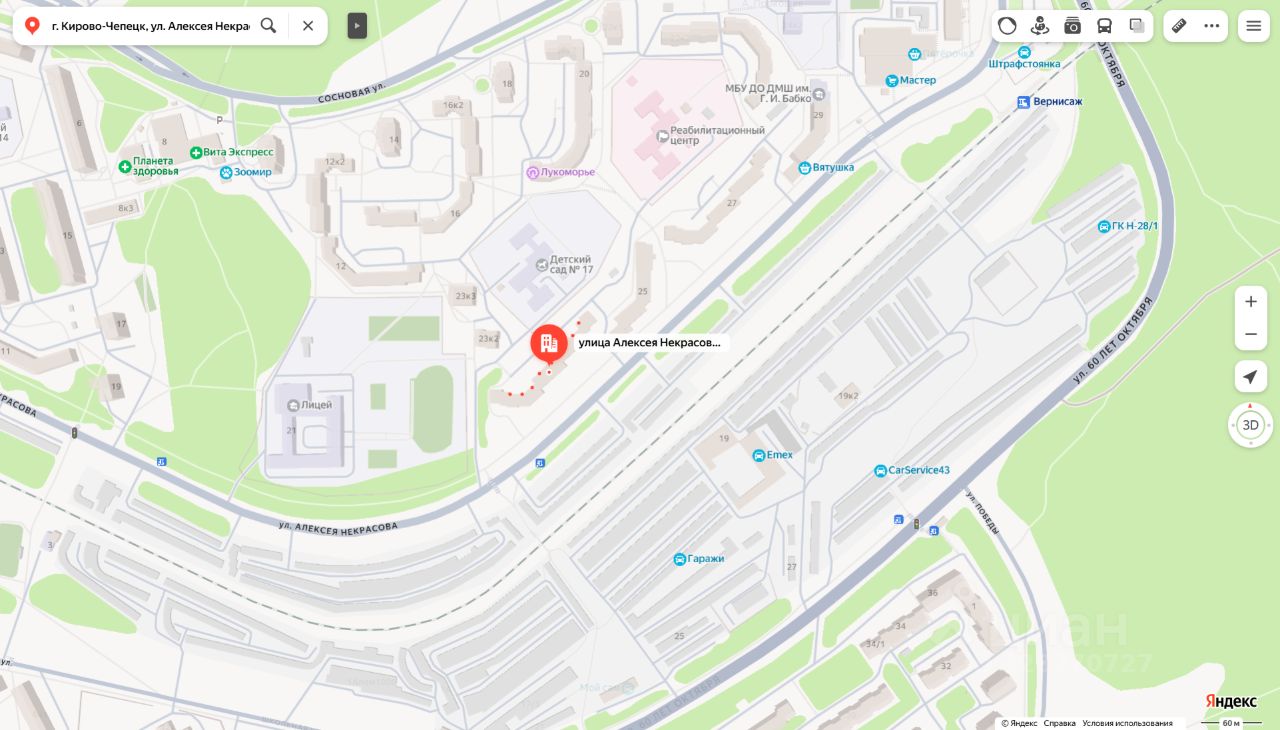Click the my location arrow icon
Screen dimensions: 1280x730
[x=1250, y=377]
